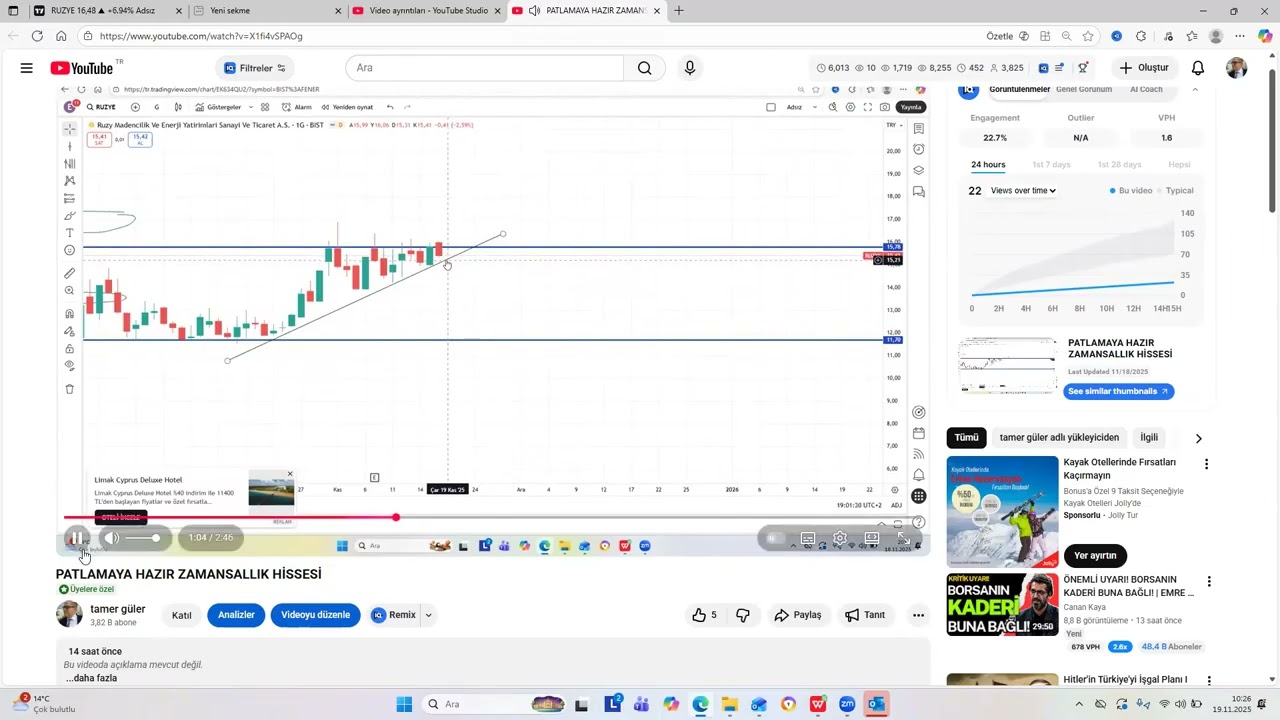Switch to the RUZYE 16,48 browser tab
Image resolution: width=1280 pixels, height=720 pixels.
108,11
